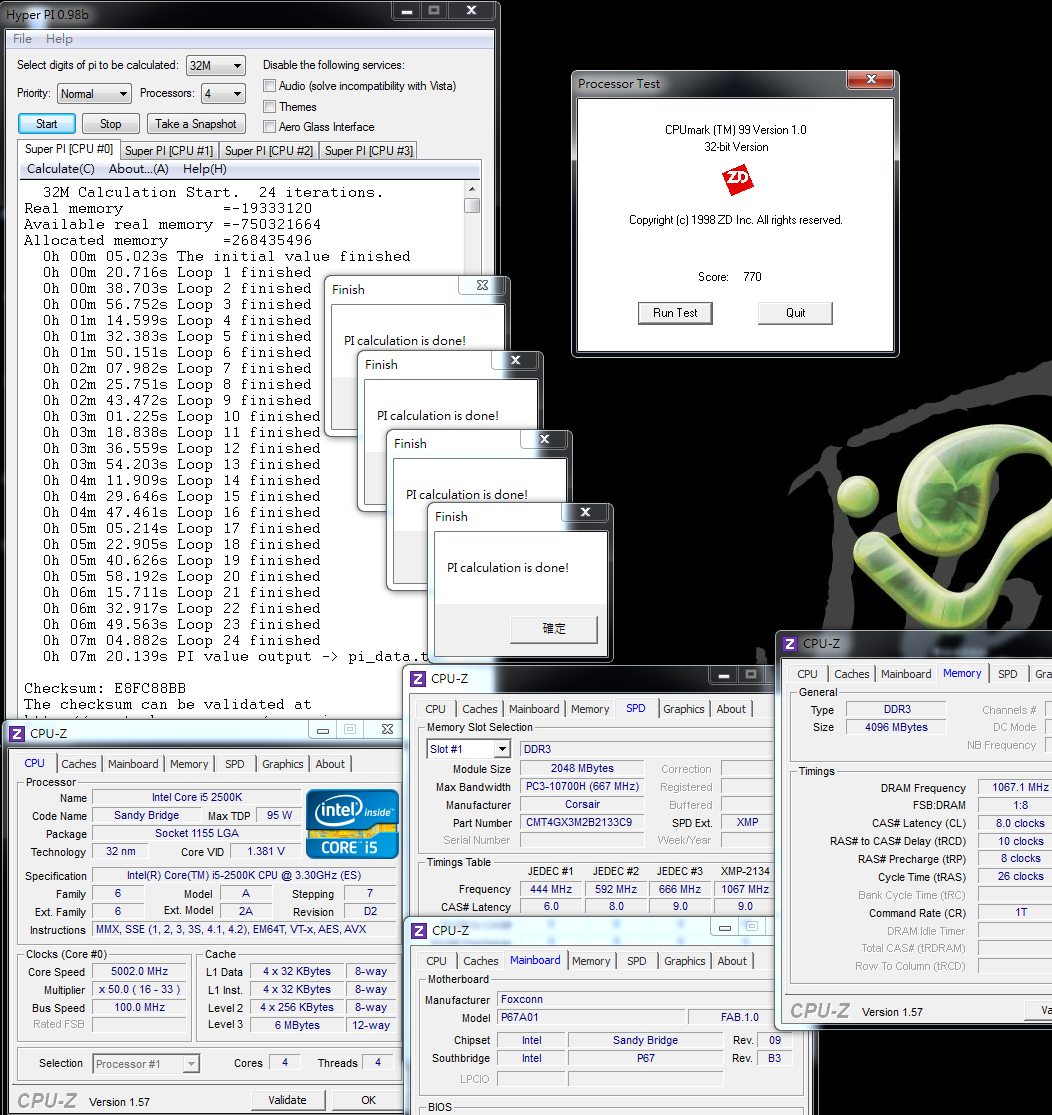Click the CPU-Z icon in the Mainboard window title
This screenshot has height=1115, width=1052.
(x=420, y=931)
